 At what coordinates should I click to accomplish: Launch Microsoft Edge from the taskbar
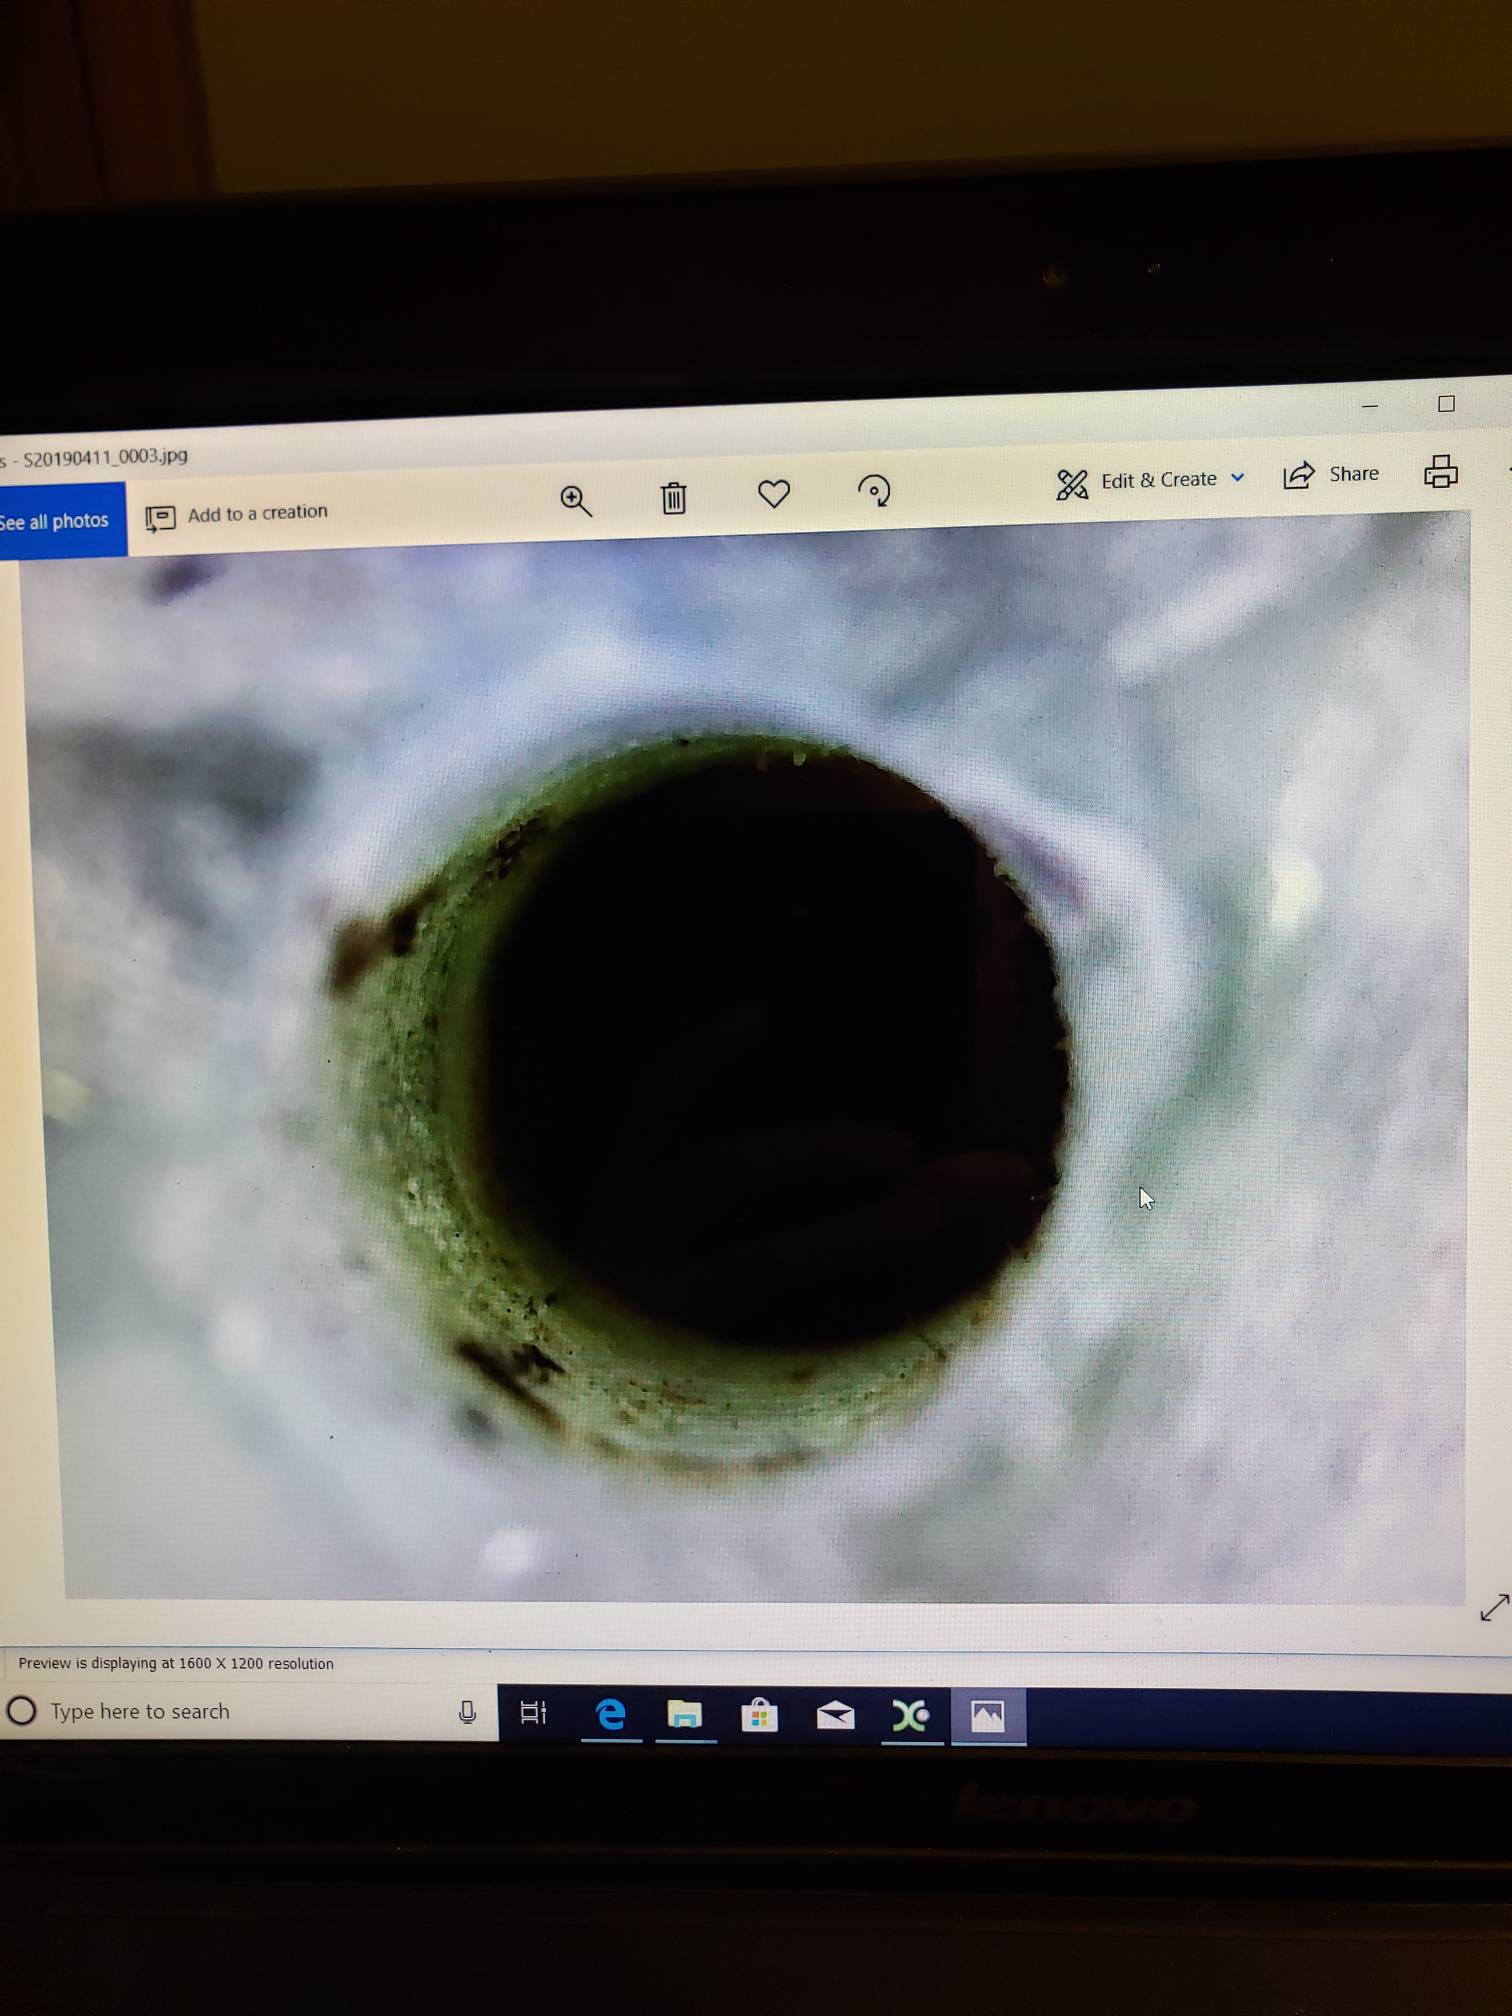610,1714
